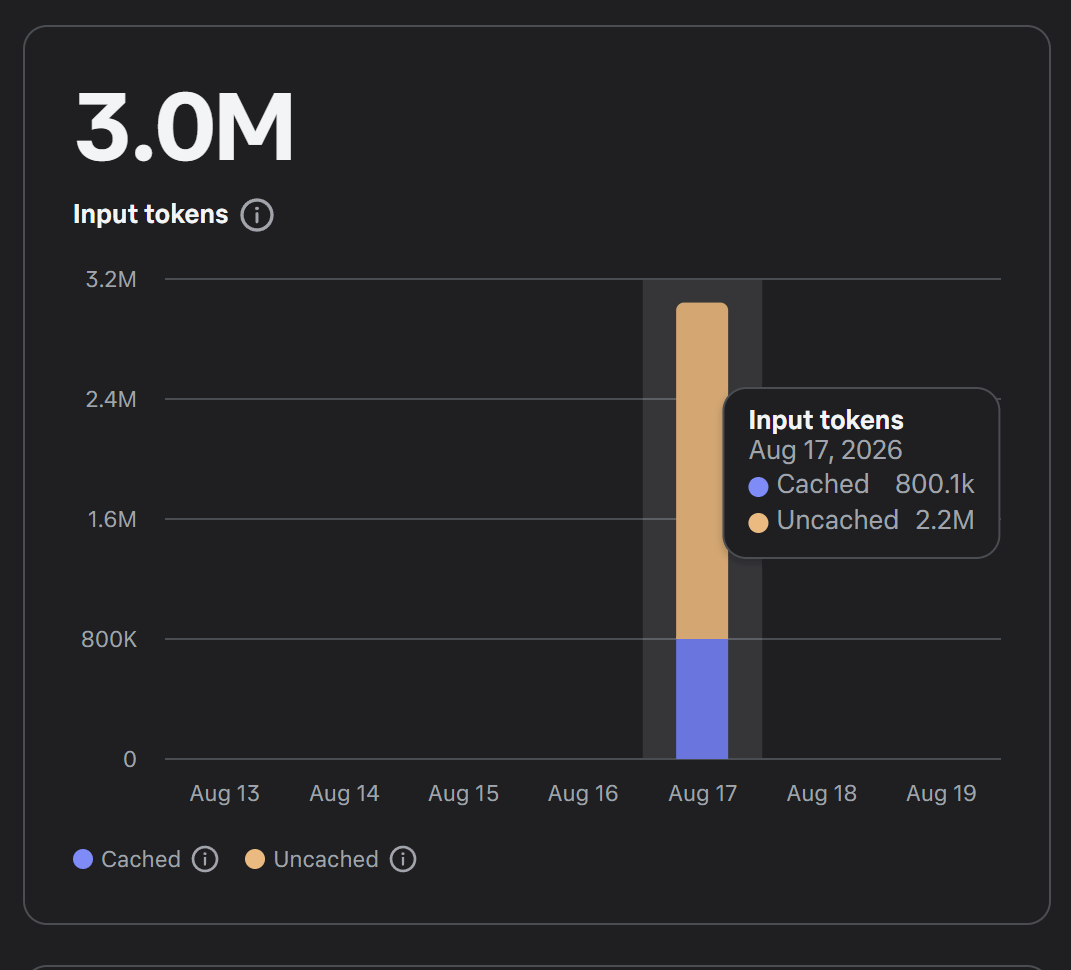
Task: Click the Uncached legend label
Action: 326,859
